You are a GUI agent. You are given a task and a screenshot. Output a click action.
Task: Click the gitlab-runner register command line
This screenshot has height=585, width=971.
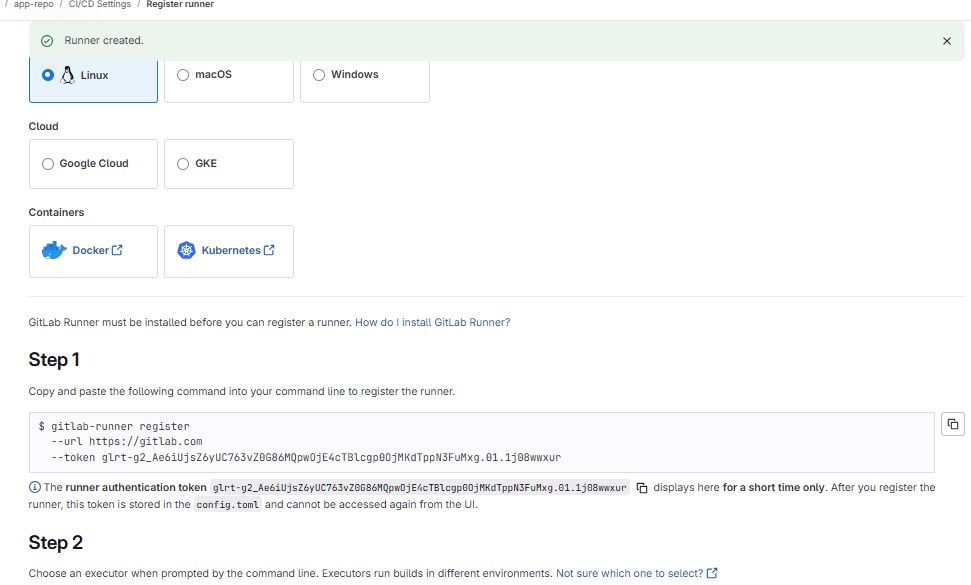pos(114,427)
